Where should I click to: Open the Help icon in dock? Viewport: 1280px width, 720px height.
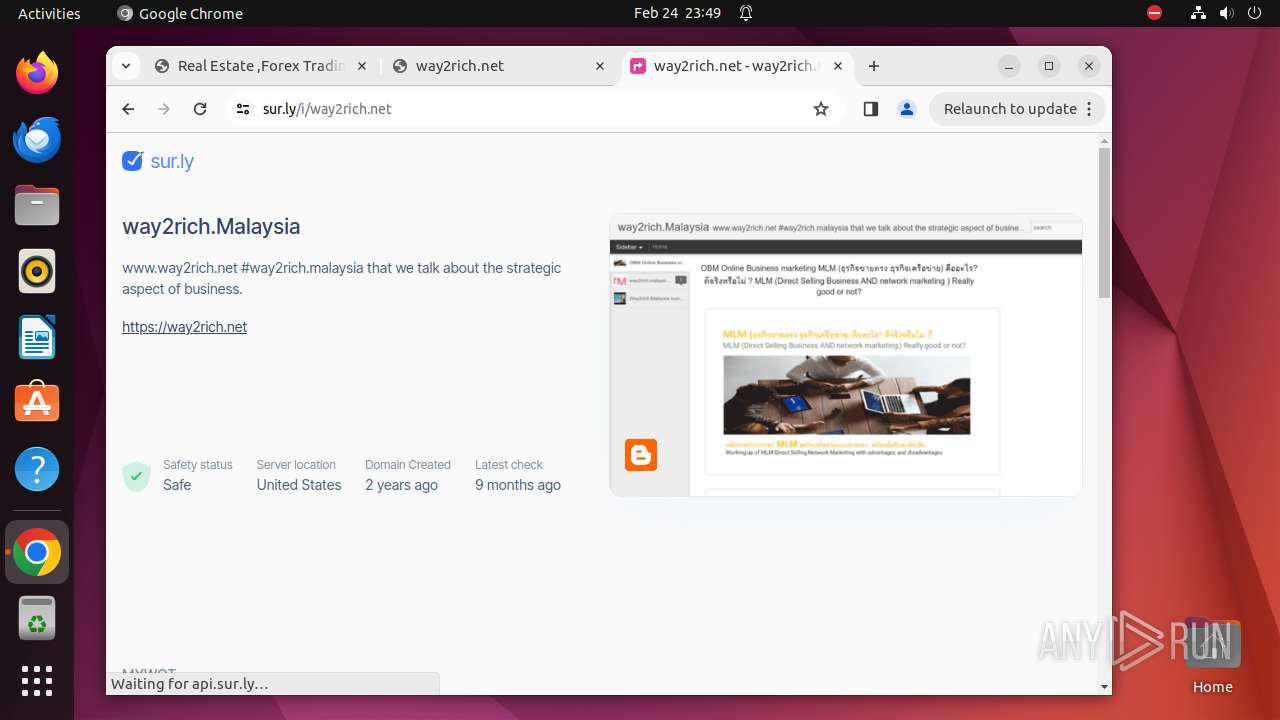(x=37, y=469)
